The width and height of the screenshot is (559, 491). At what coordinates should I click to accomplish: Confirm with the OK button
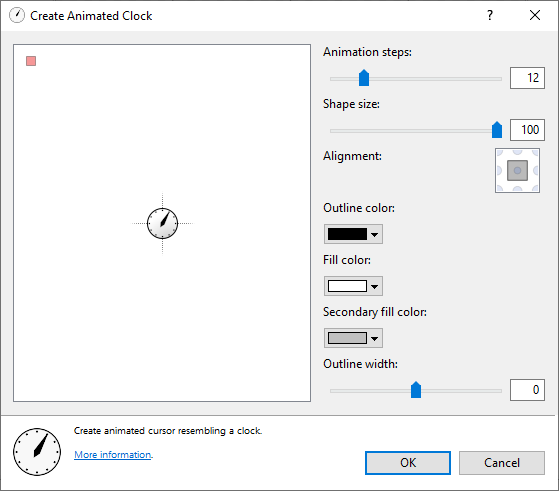coord(408,463)
